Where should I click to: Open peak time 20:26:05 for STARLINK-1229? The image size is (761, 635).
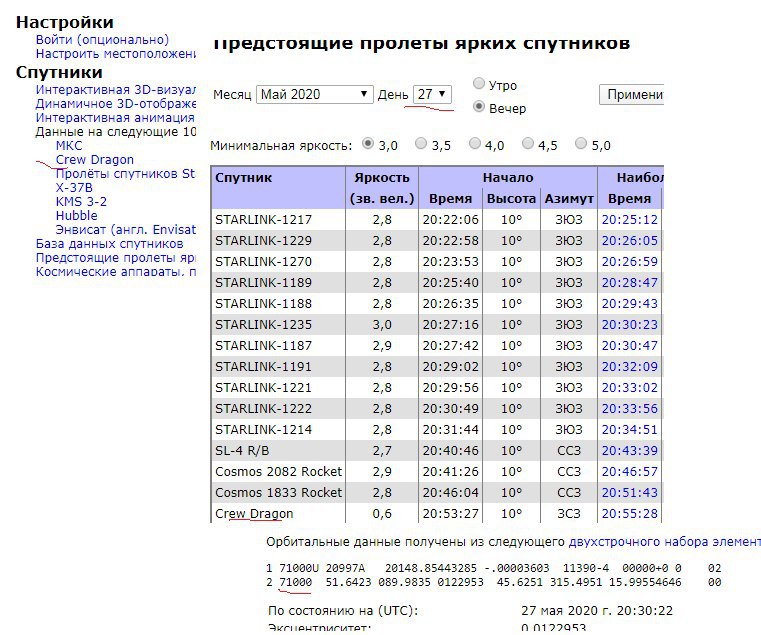629,240
